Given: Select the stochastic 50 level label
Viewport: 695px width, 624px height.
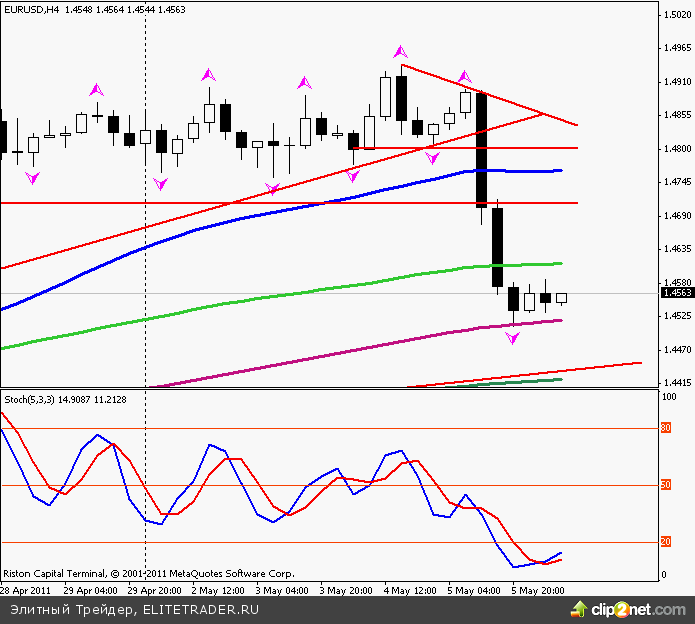Looking at the screenshot, I should (666, 485).
